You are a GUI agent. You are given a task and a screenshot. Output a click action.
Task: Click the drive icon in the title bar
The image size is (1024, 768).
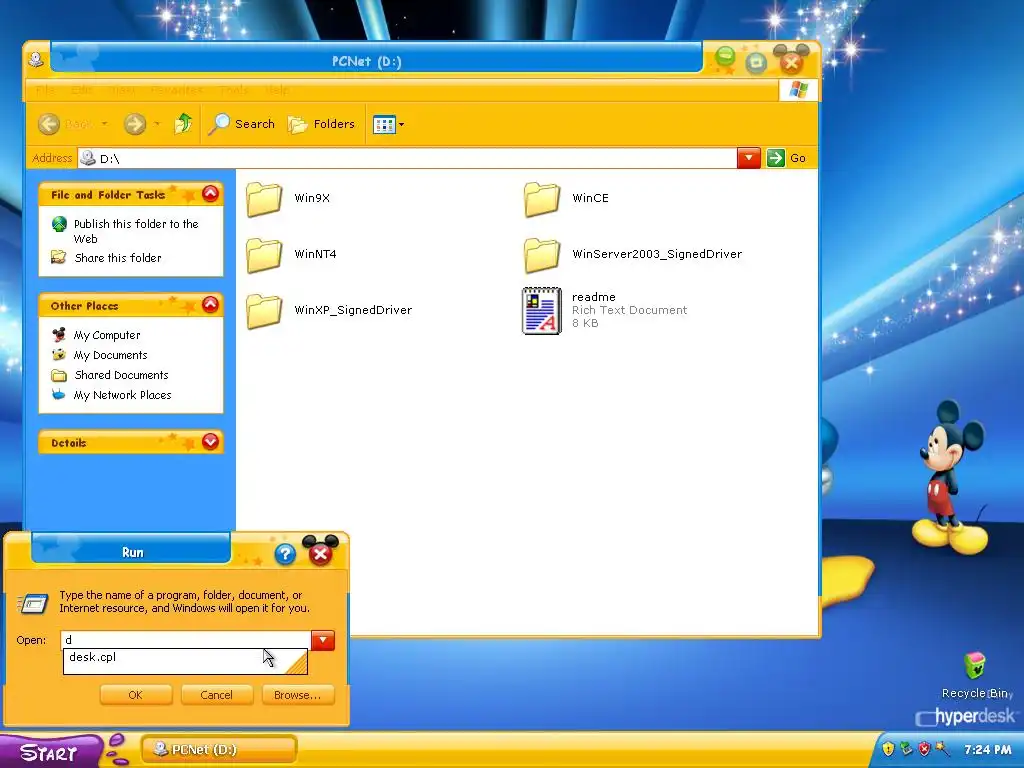pyautogui.click(x=37, y=59)
